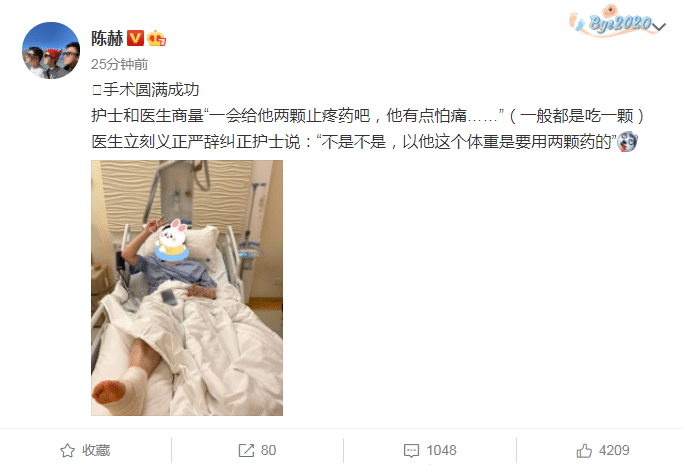Click the 收藏 button label
The image size is (683, 465).
tap(96, 450)
